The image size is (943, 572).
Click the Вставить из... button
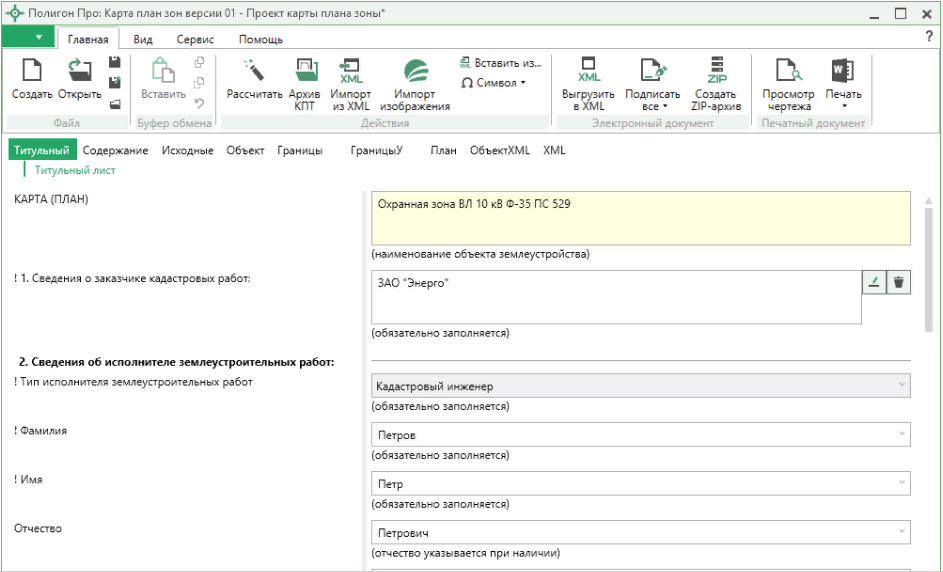point(500,62)
